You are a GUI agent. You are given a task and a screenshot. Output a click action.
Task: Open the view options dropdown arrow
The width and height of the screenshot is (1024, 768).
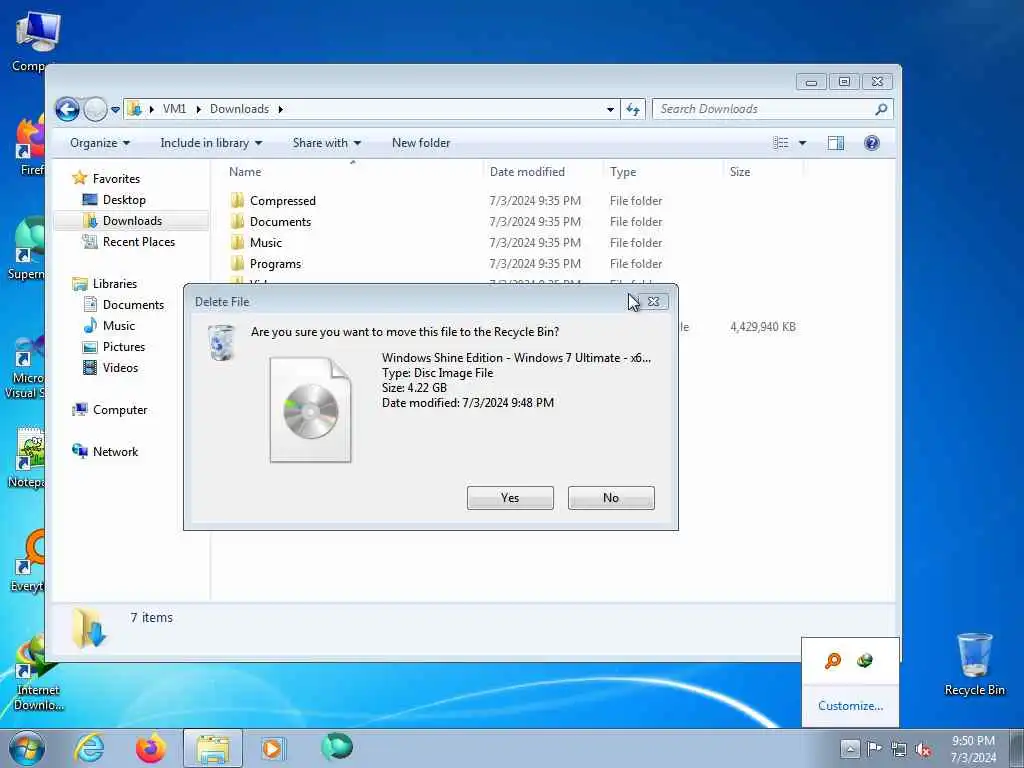click(803, 143)
